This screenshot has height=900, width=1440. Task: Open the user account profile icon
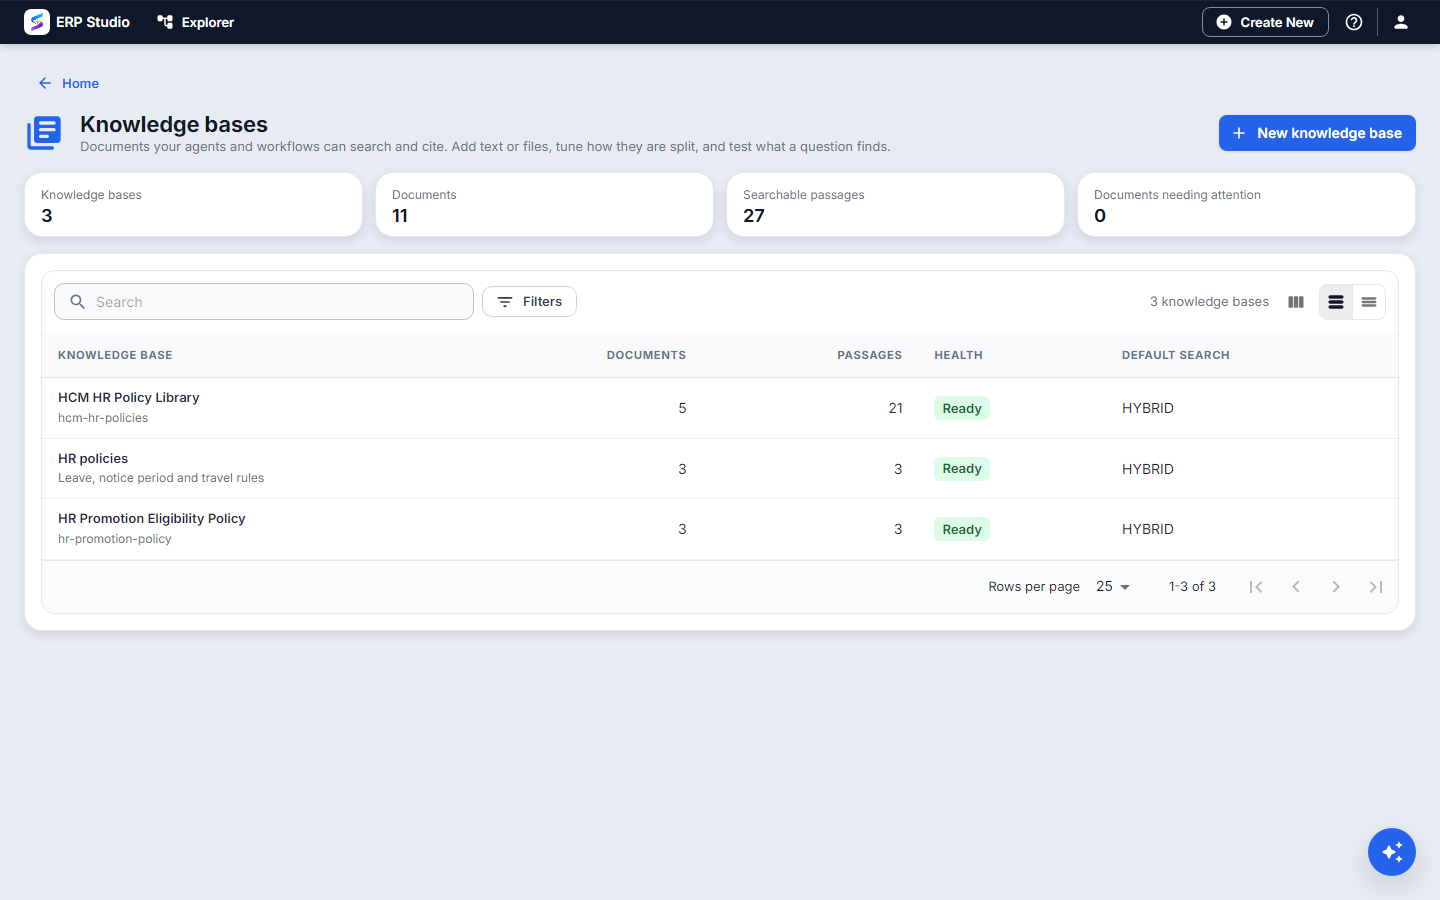pos(1401,22)
